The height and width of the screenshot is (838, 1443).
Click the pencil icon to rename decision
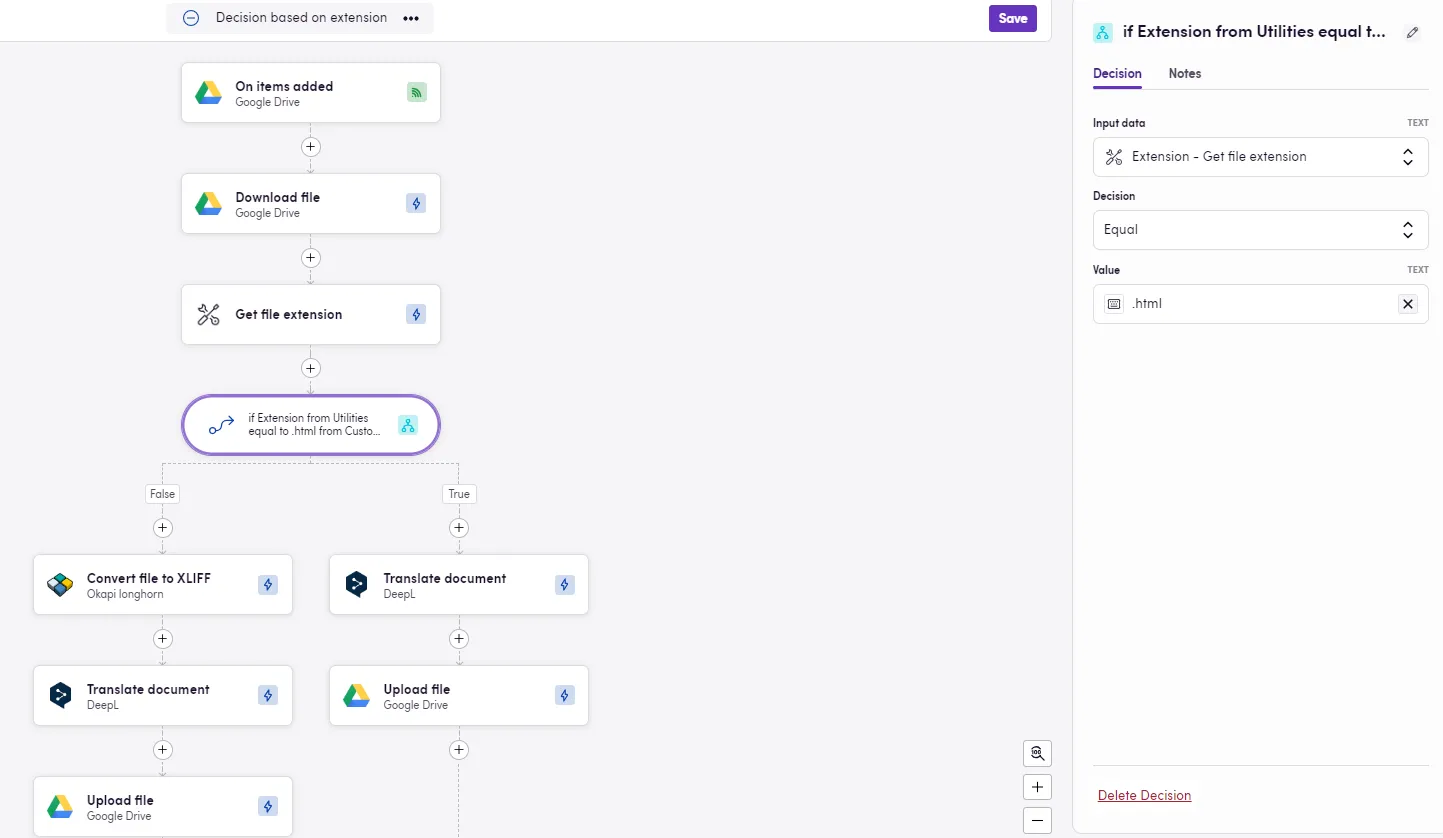1412,32
